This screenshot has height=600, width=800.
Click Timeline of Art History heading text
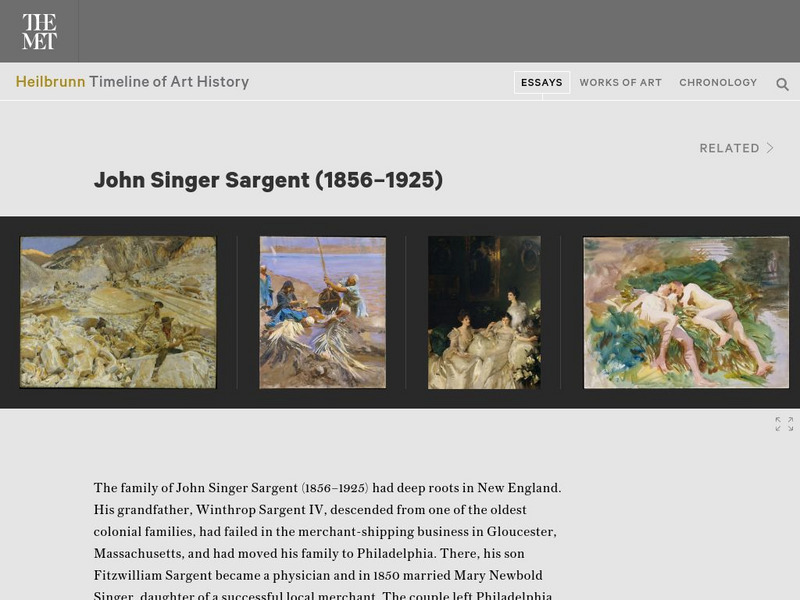169,82
